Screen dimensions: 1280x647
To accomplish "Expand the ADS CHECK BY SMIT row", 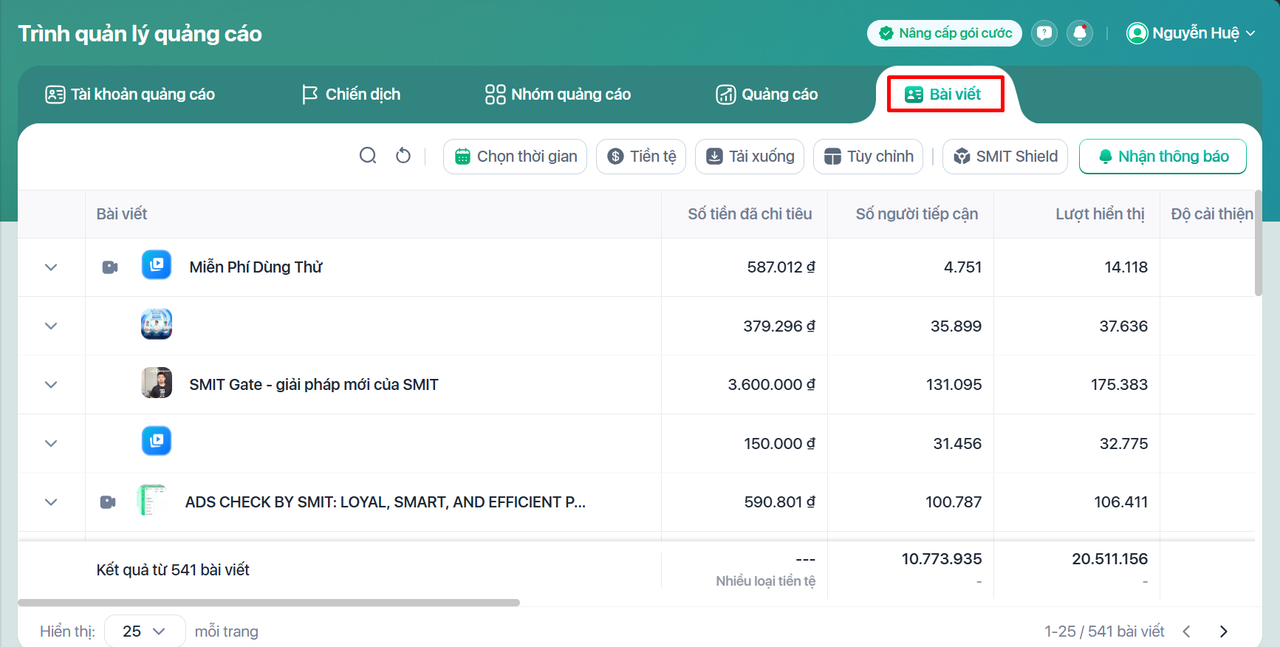I will [x=51, y=502].
